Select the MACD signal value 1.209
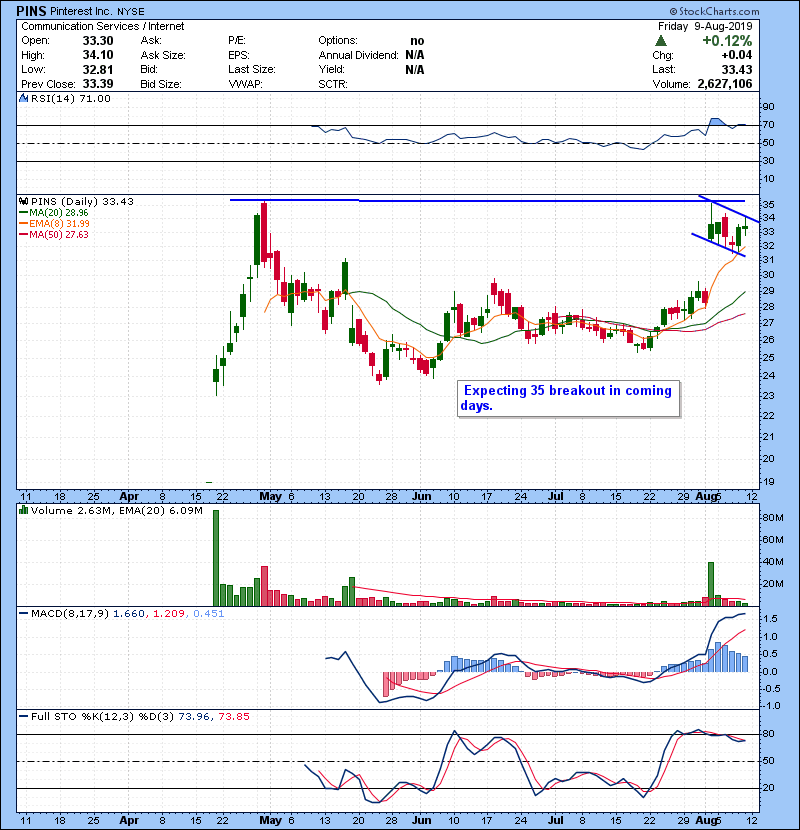This screenshot has height=830, width=800. click(x=169, y=614)
